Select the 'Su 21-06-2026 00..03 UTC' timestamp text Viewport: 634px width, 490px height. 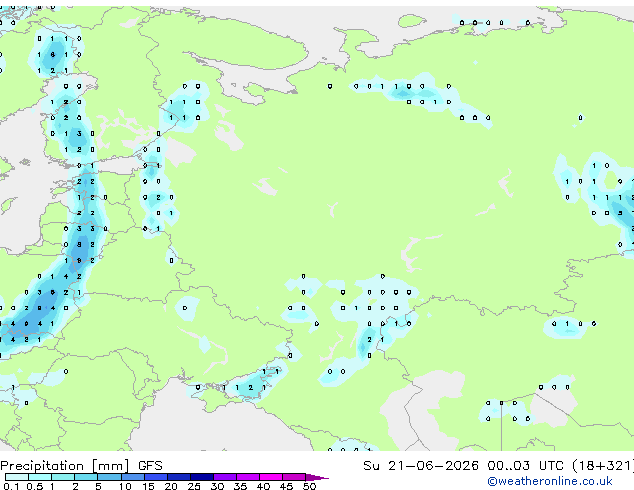coord(463,466)
